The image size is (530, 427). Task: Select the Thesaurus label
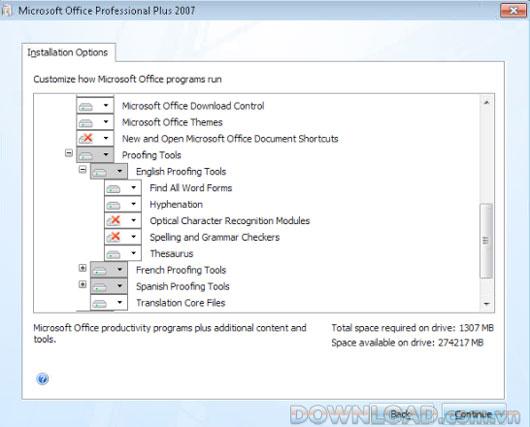[171, 254]
